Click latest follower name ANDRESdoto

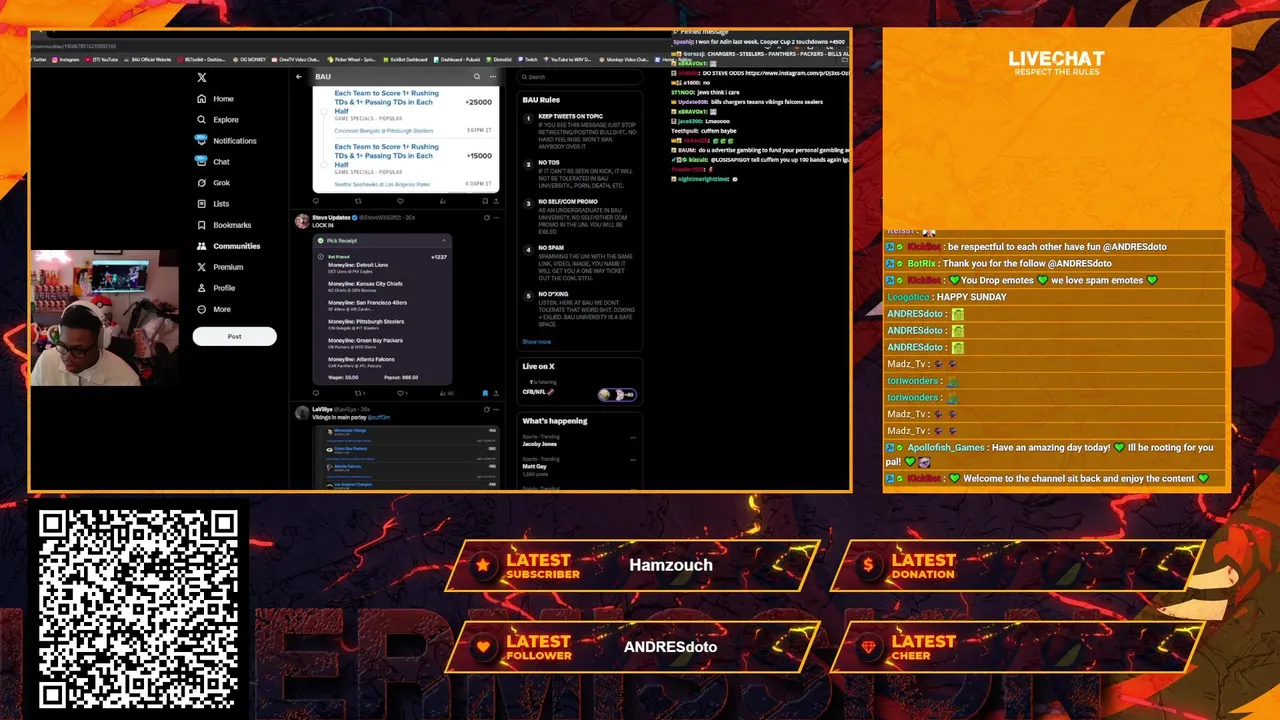[670, 647]
